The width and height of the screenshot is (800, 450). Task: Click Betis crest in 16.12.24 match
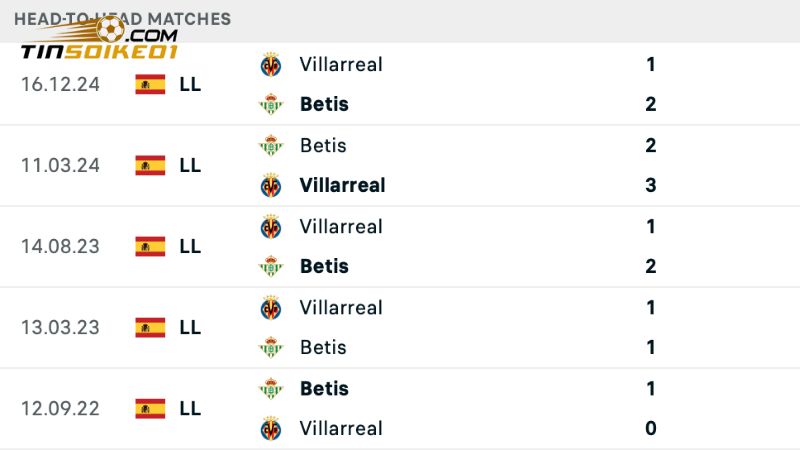pyautogui.click(x=270, y=104)
